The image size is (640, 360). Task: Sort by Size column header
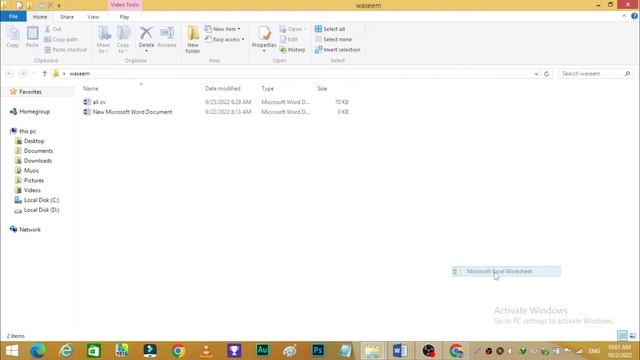322,89
